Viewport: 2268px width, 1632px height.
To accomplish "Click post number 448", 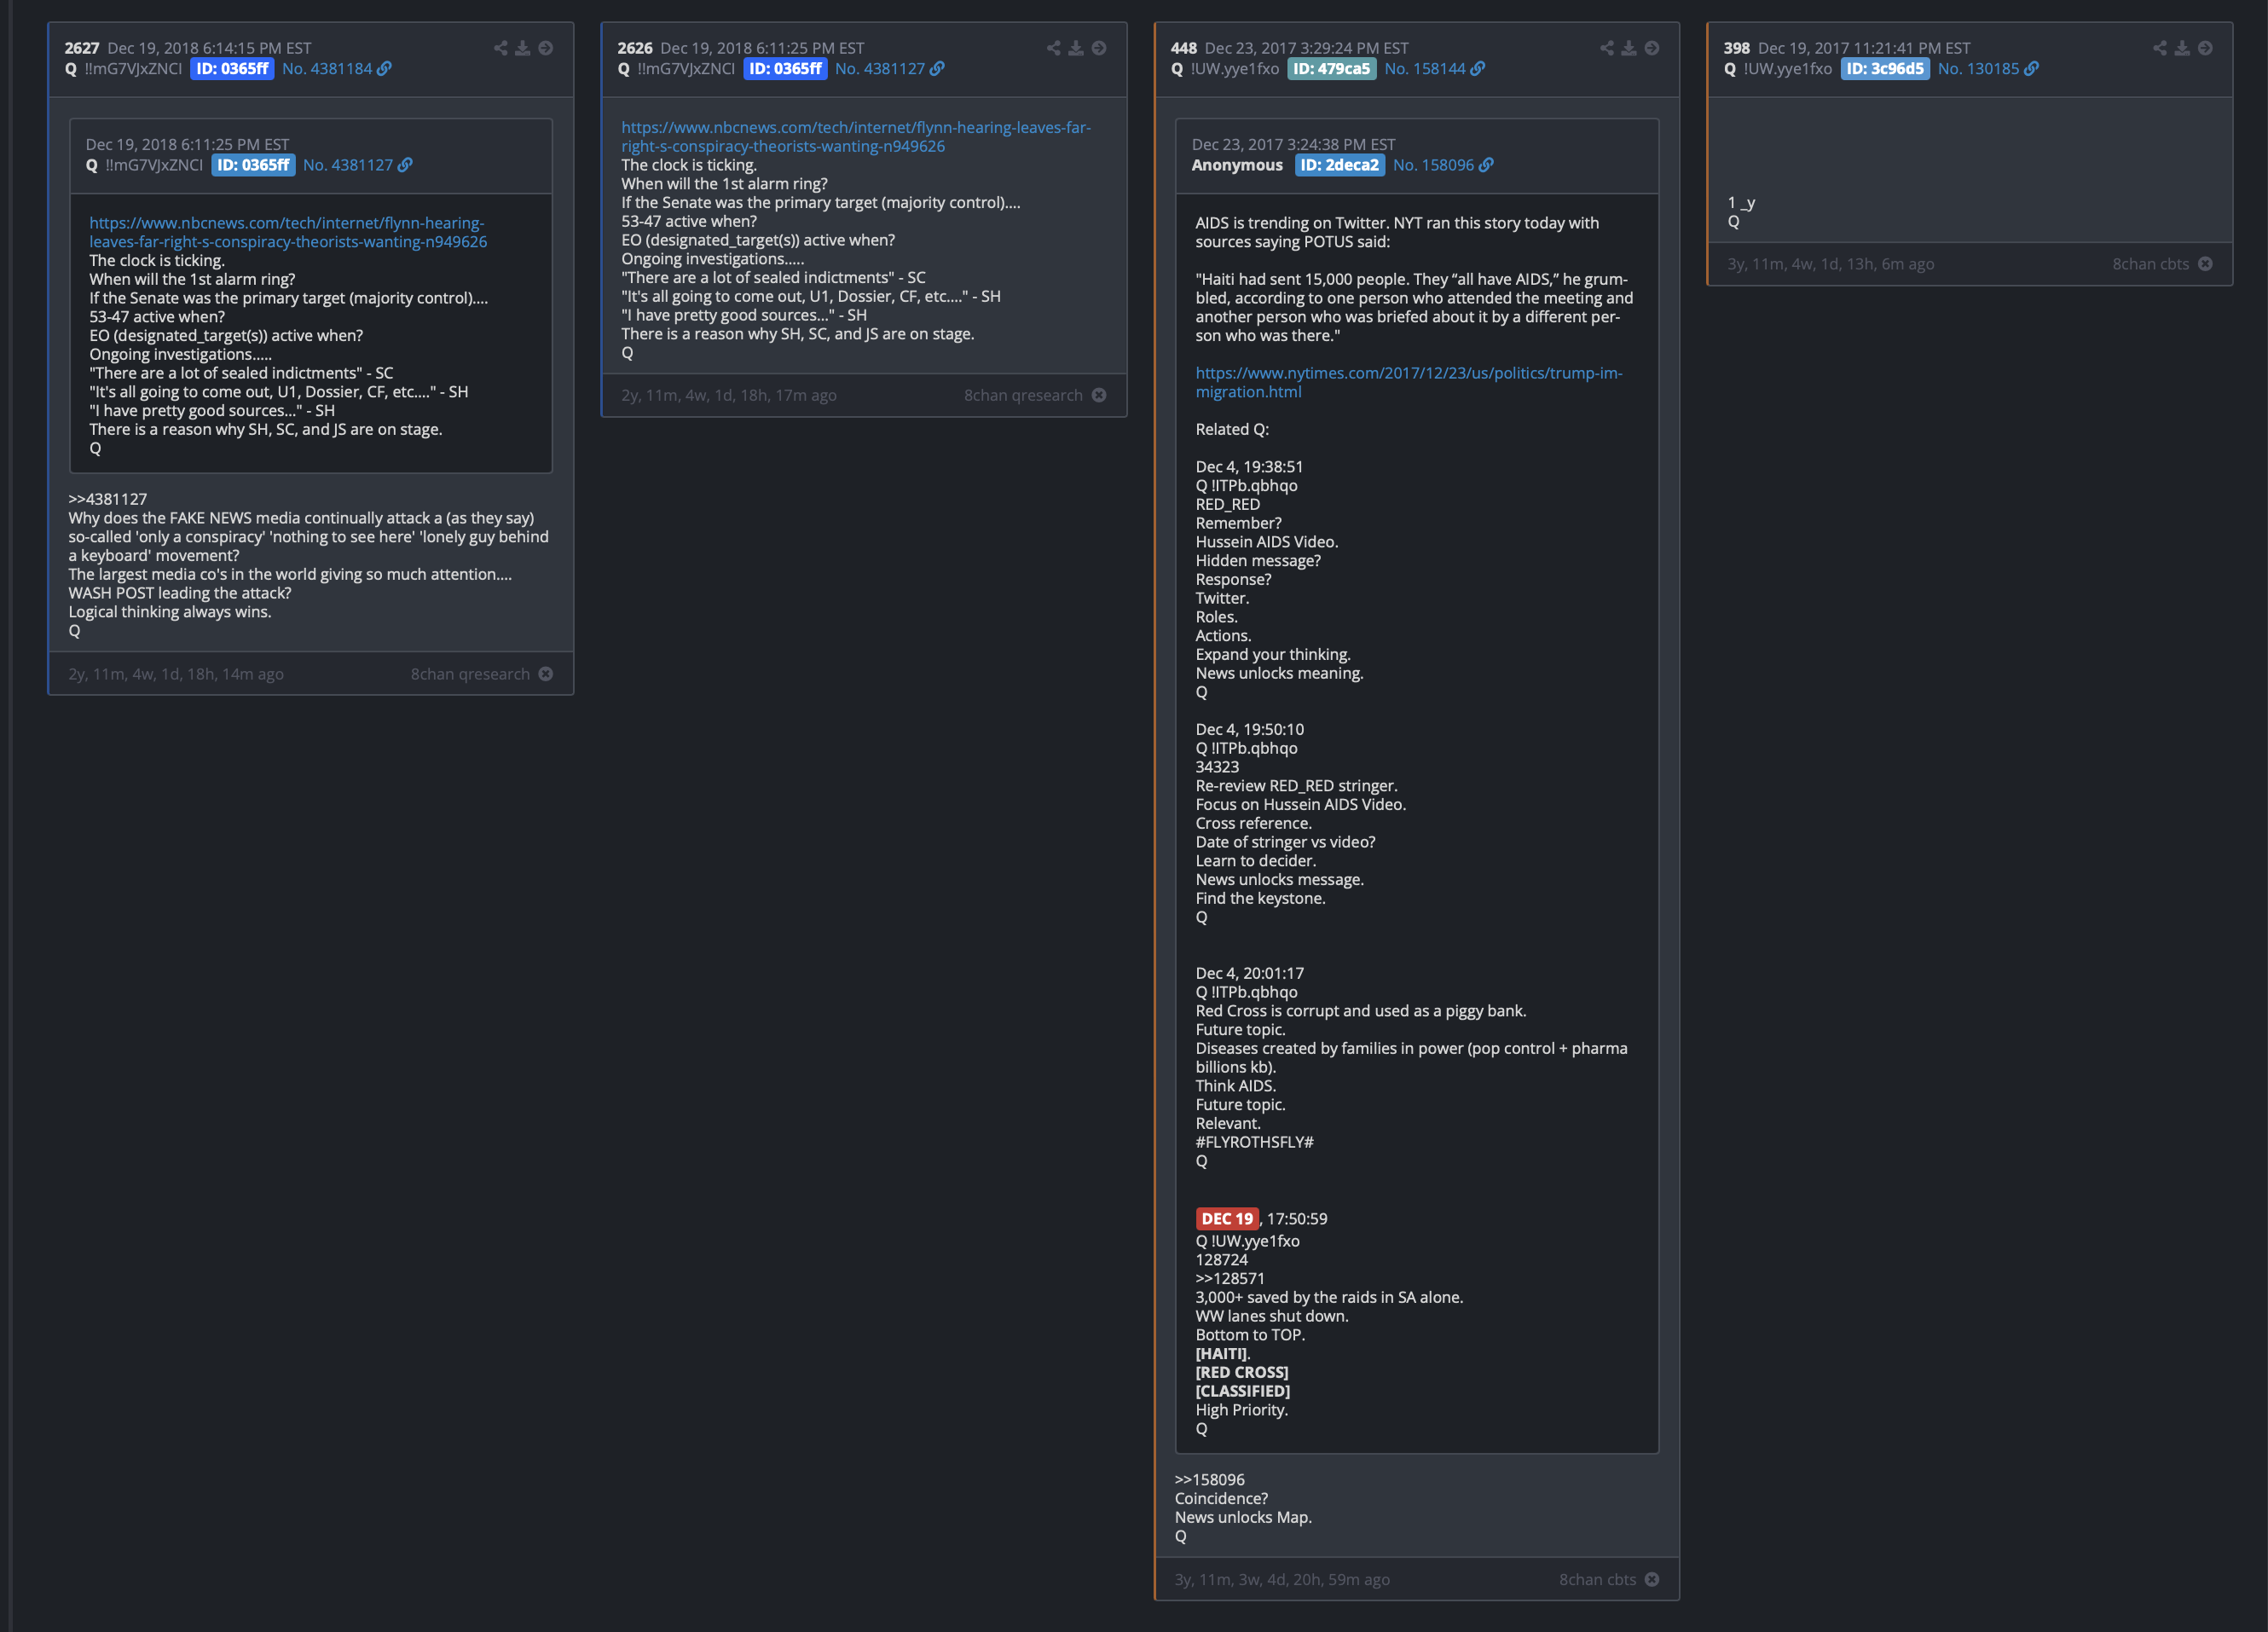I will (1184, 48).
